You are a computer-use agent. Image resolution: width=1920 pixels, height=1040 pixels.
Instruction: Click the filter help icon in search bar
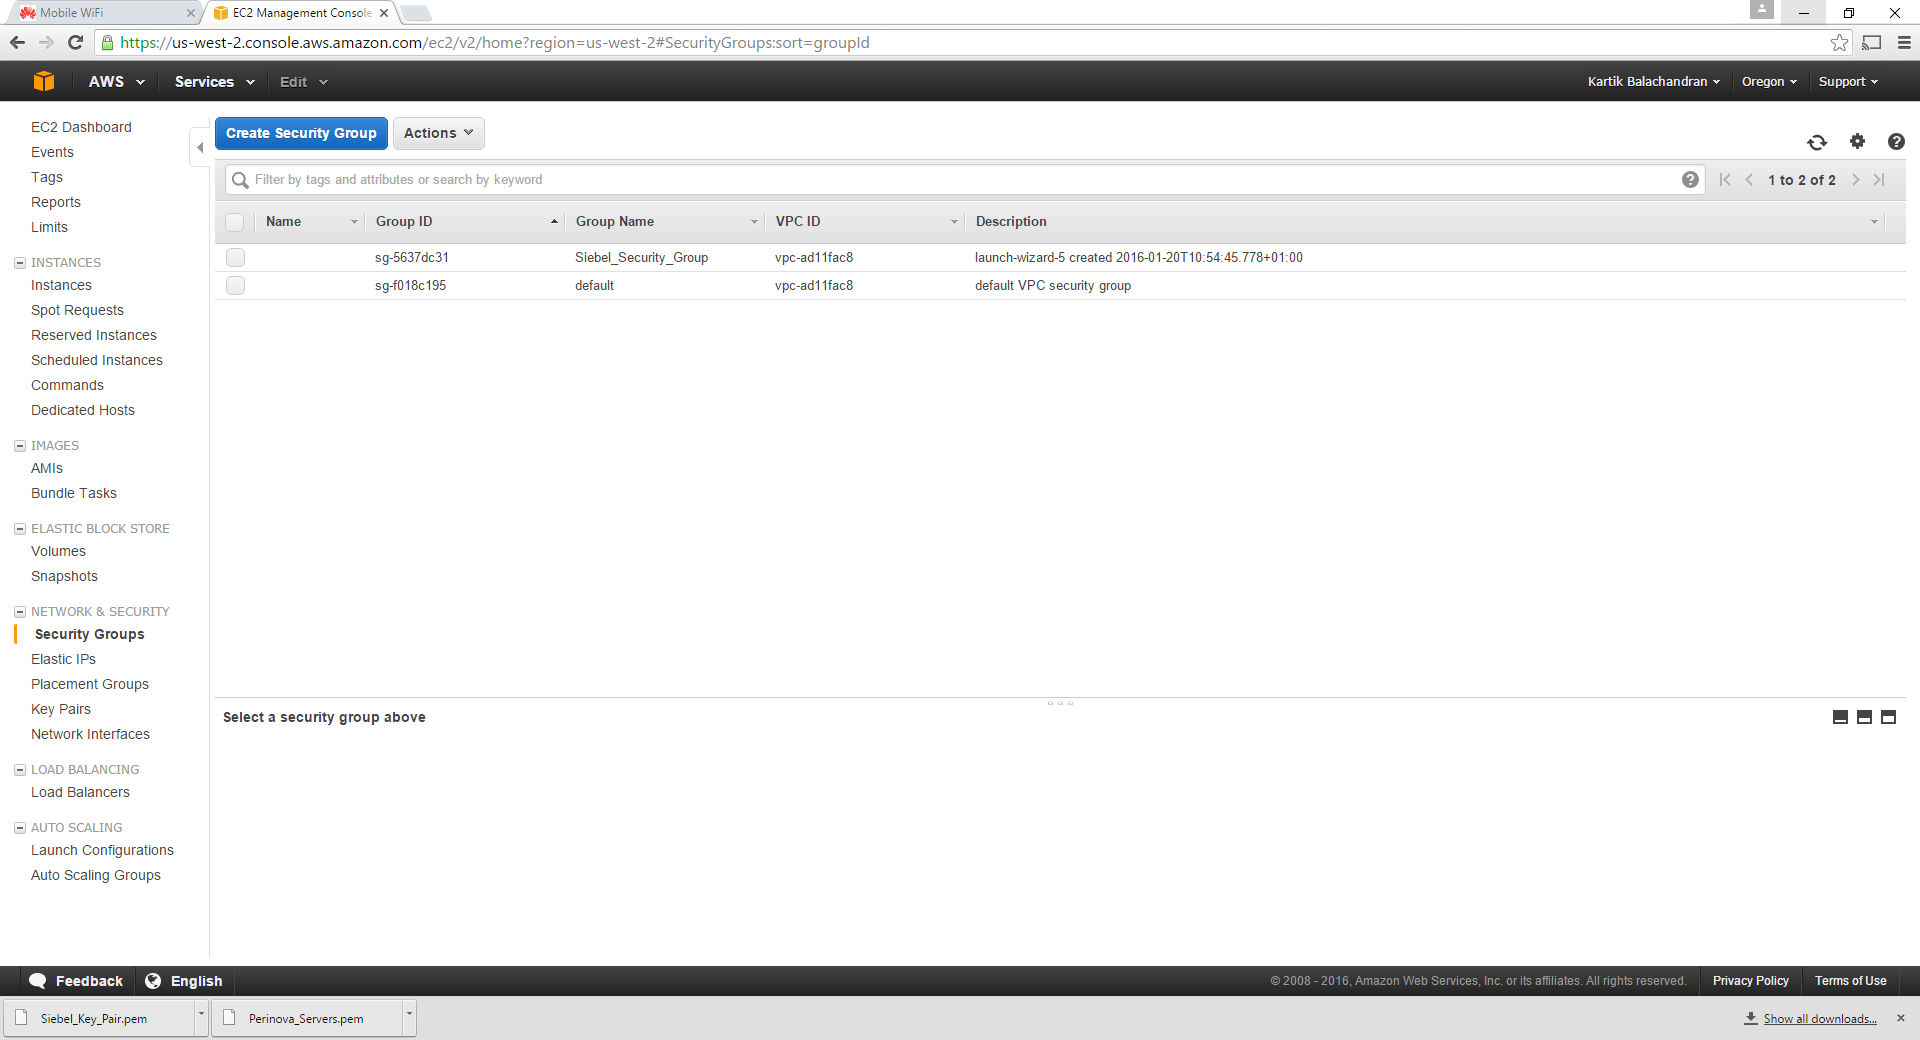pos(1690,180)
